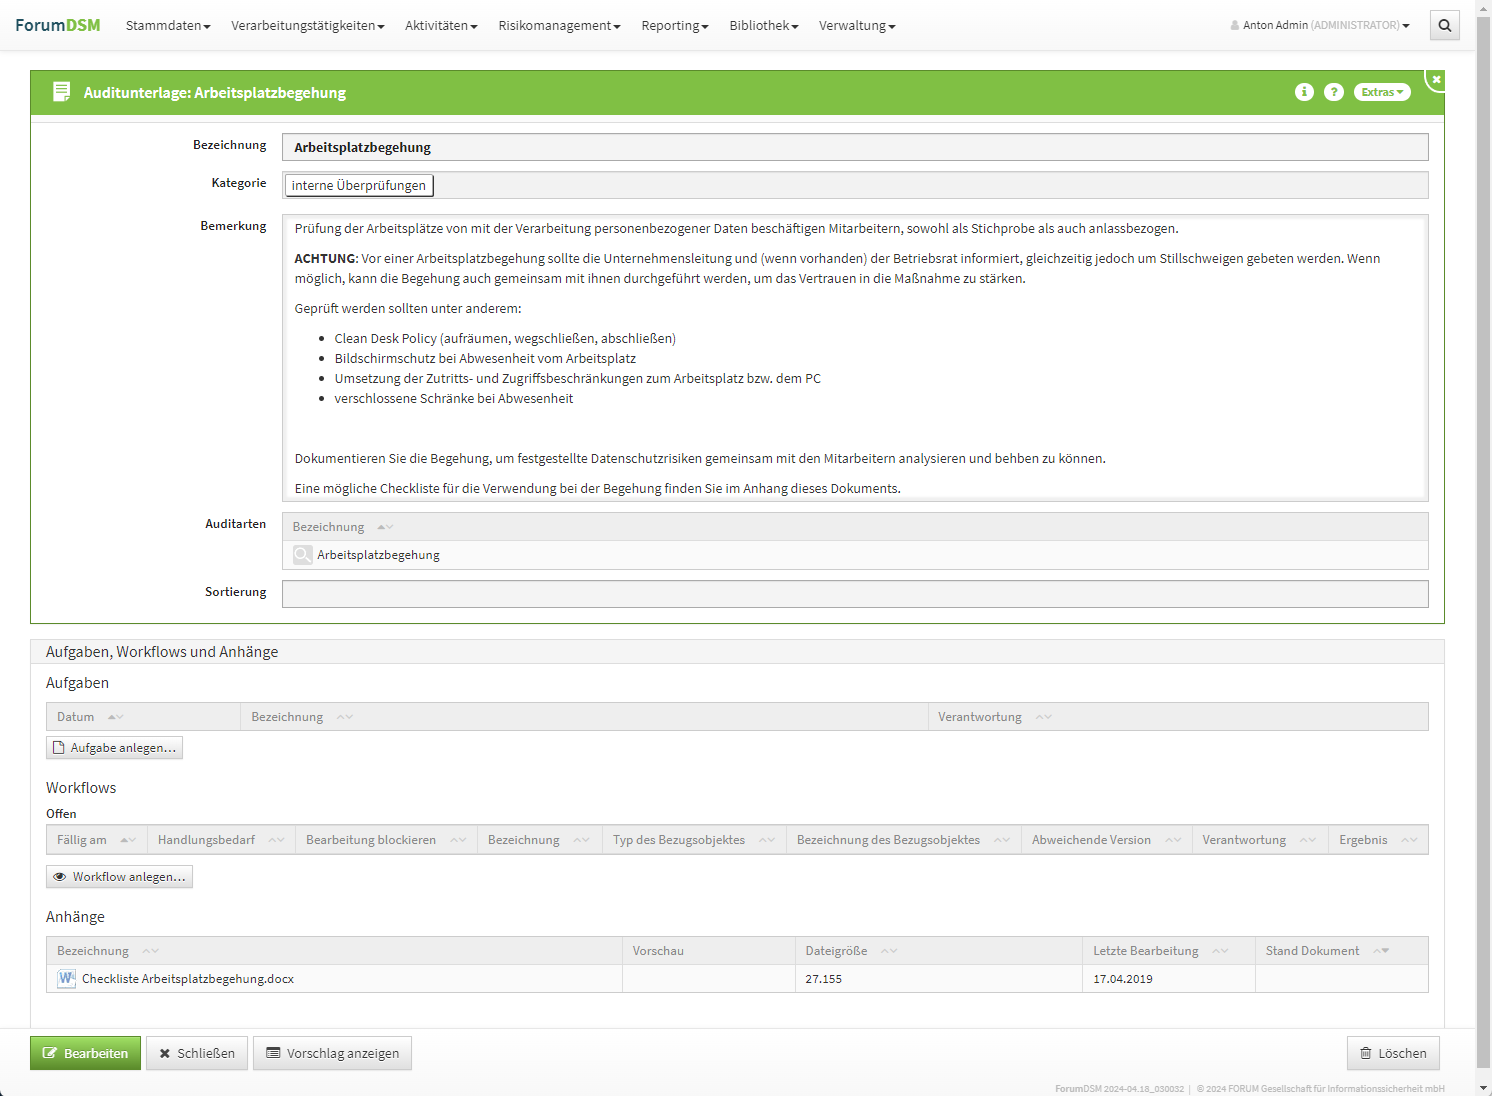This screenshot has height=1096, width=1492.
Task: Close the Auditunterlage panel with X
Action: click(1436, 79)
